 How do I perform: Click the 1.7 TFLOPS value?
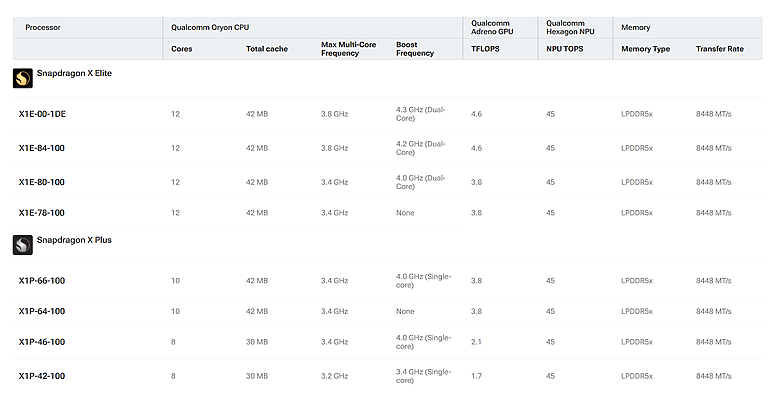[x=476, y=376]
